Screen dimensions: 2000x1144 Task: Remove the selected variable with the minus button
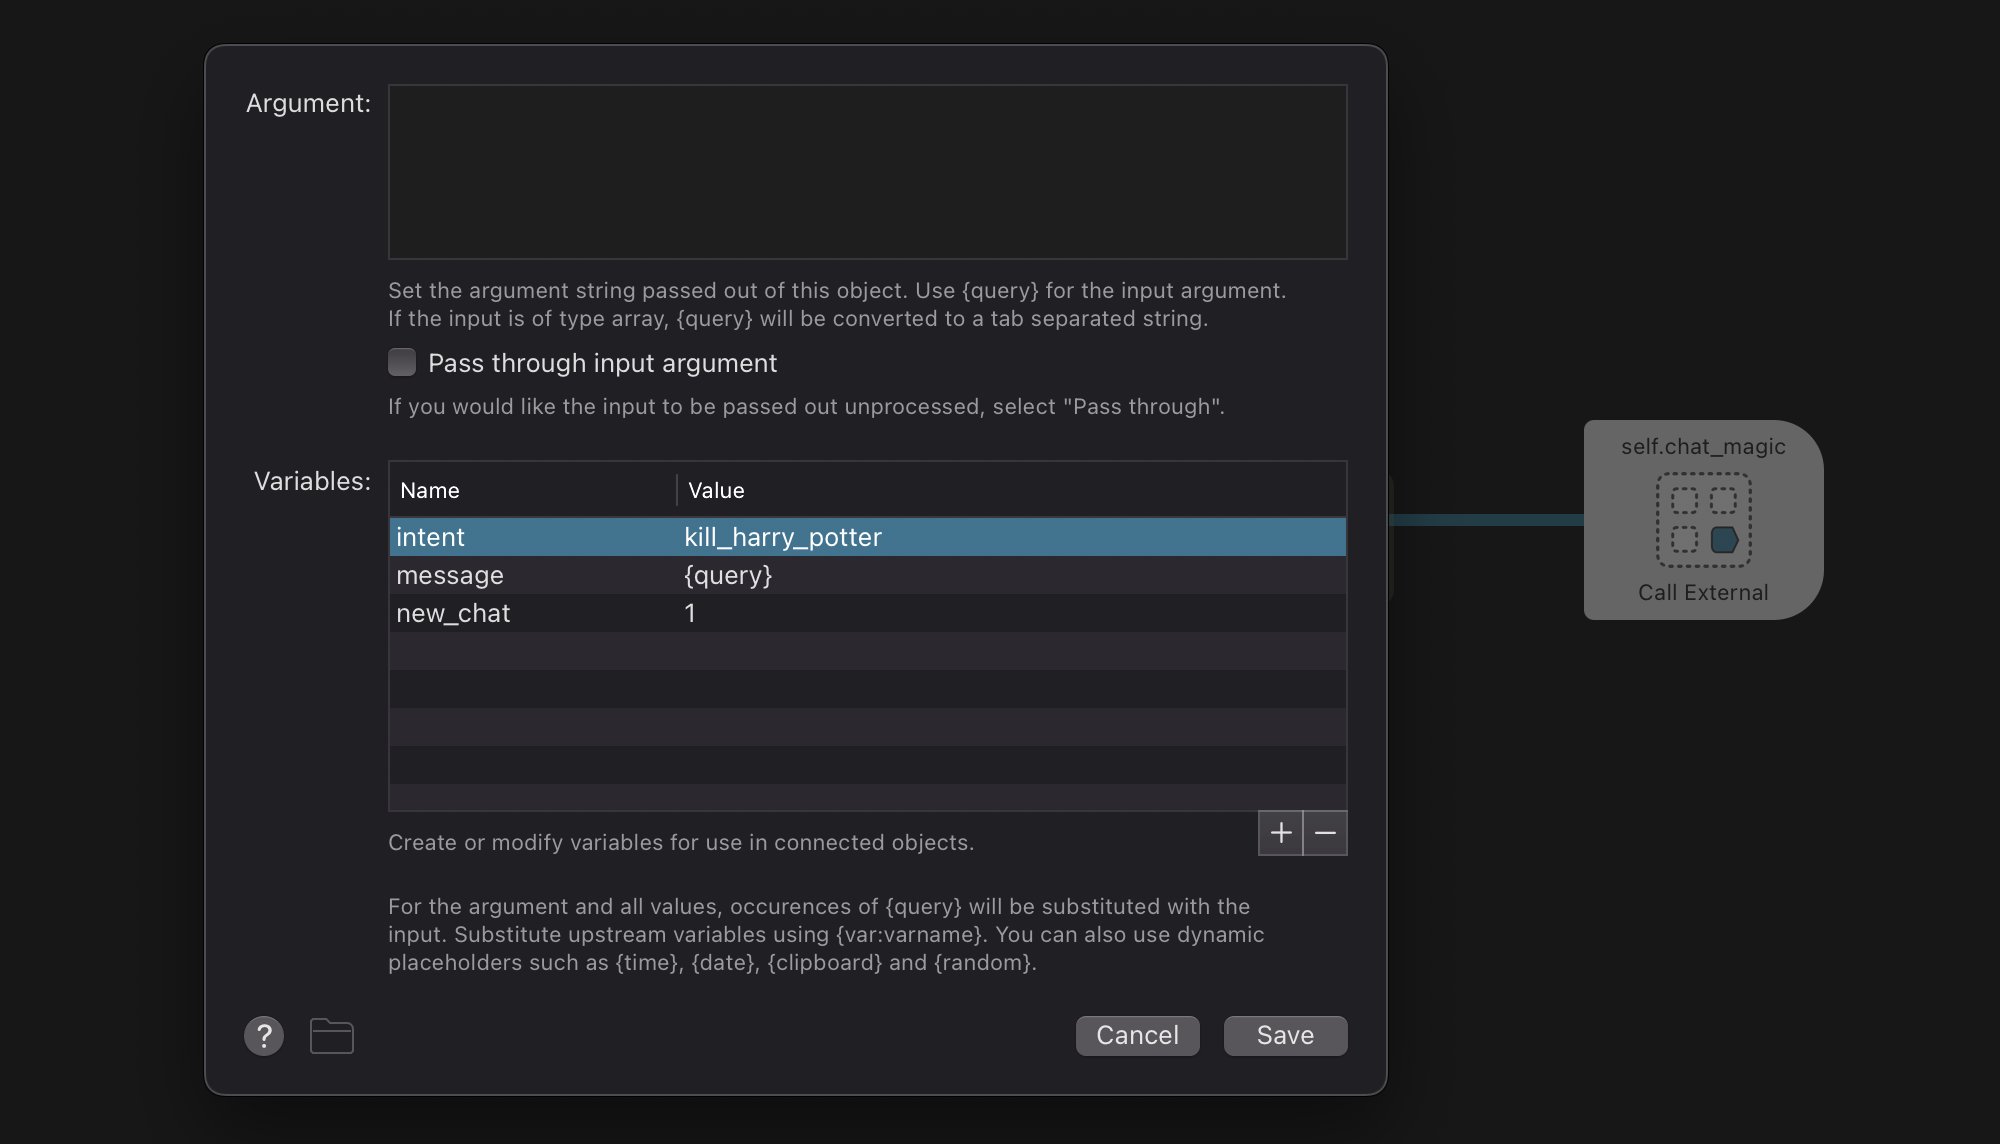1325,833
